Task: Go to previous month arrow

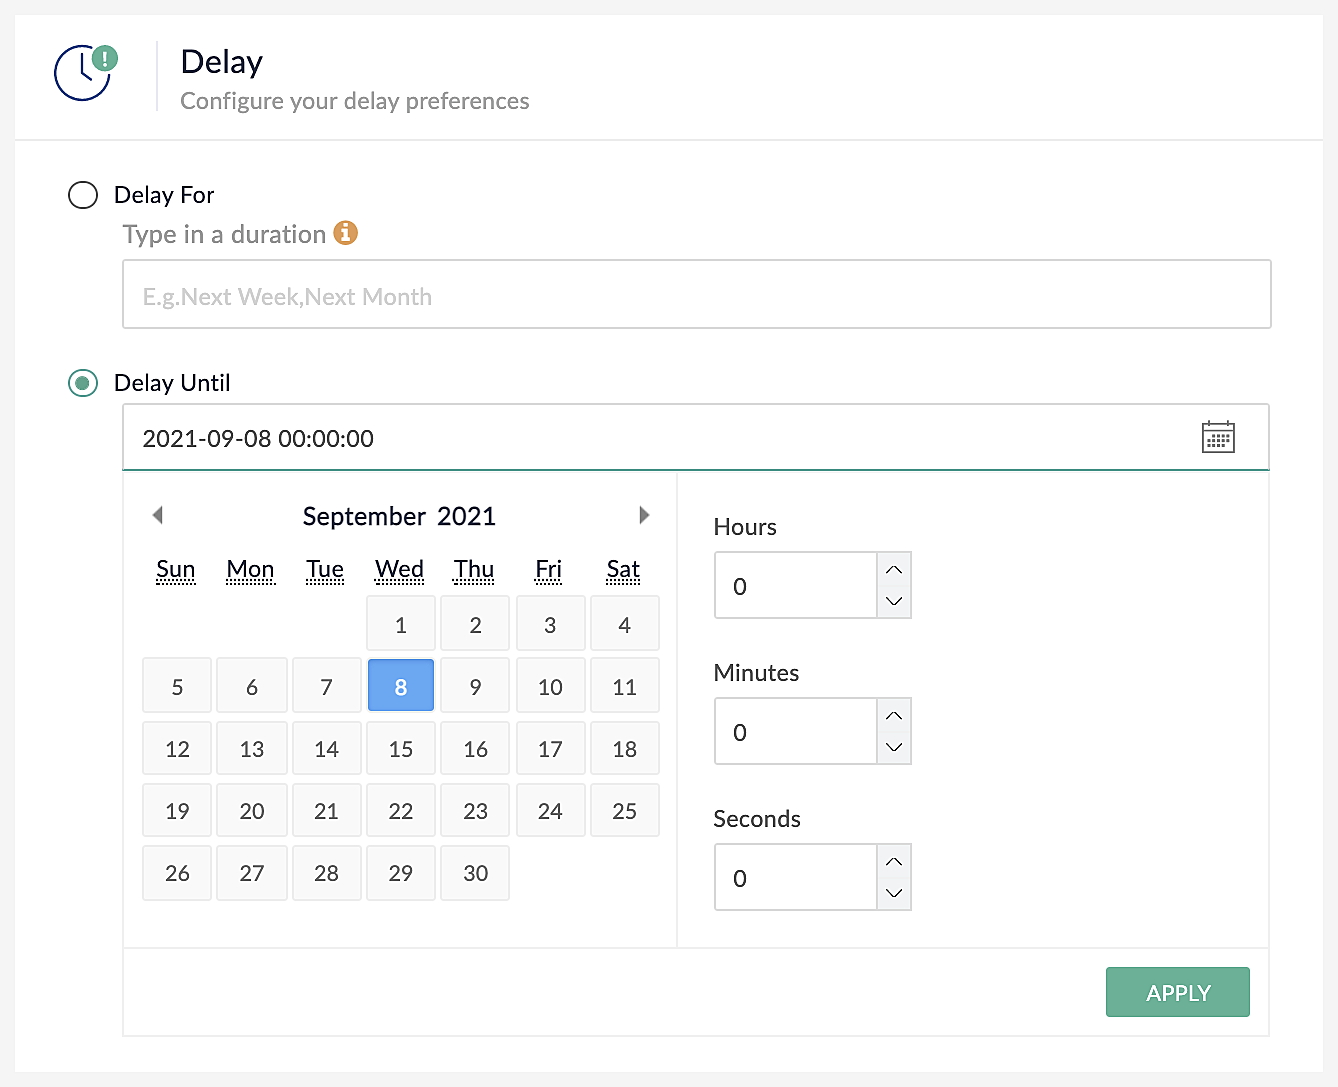Action: click(157, 515)
